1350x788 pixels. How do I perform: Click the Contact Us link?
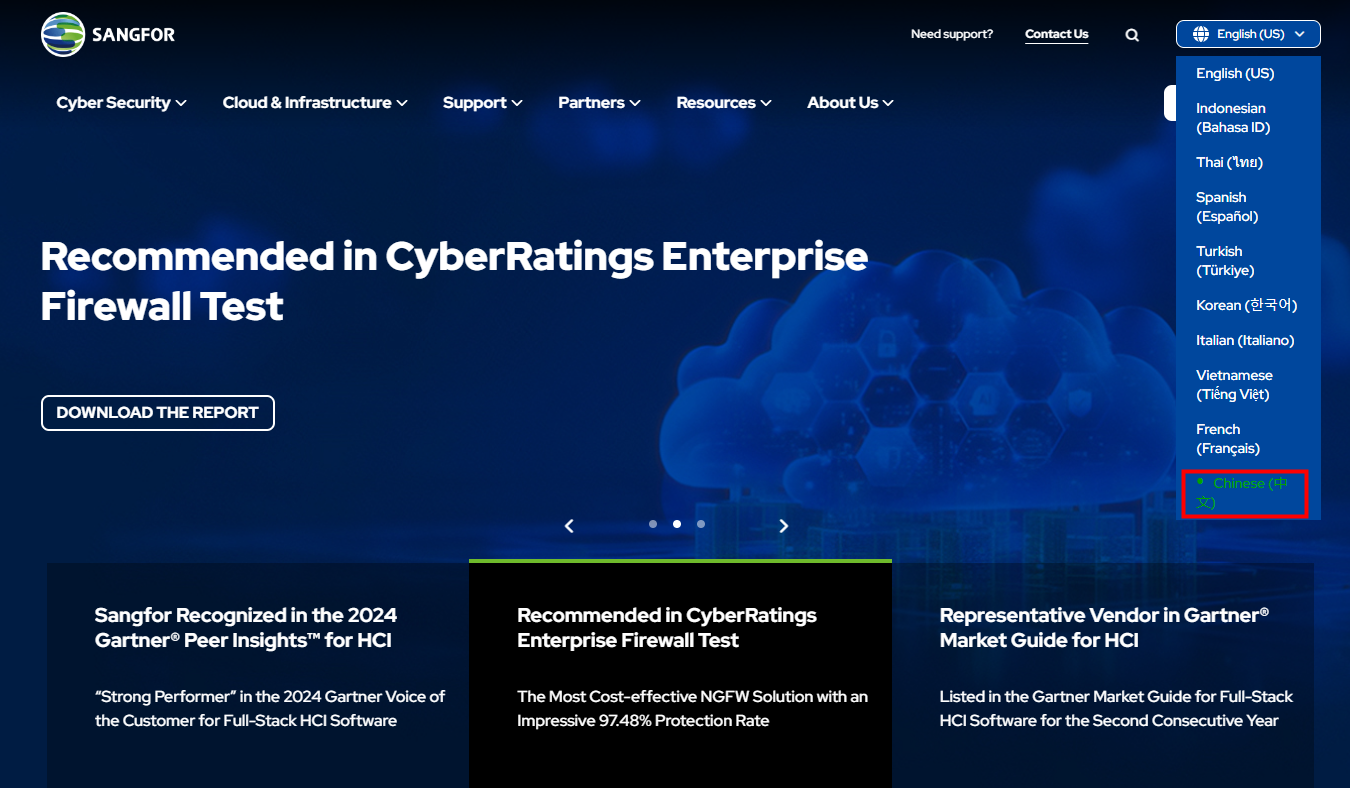1056,34
